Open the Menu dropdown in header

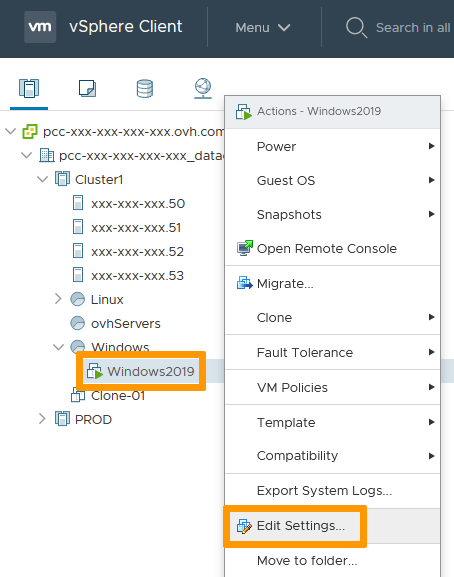[x=263, y=28]
